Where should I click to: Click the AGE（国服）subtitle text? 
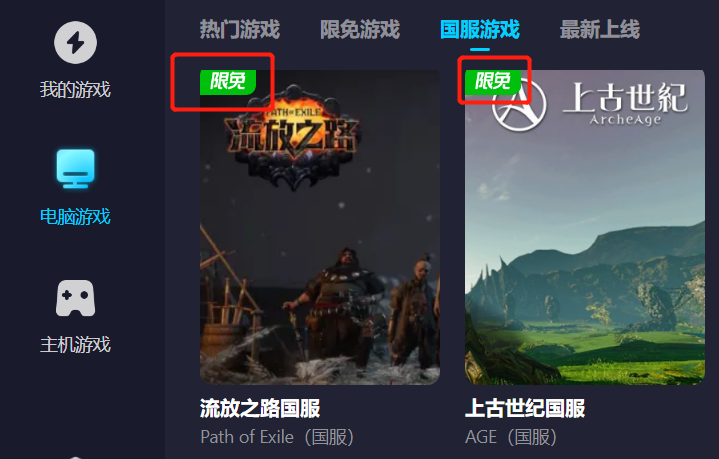tap(511, 437)
